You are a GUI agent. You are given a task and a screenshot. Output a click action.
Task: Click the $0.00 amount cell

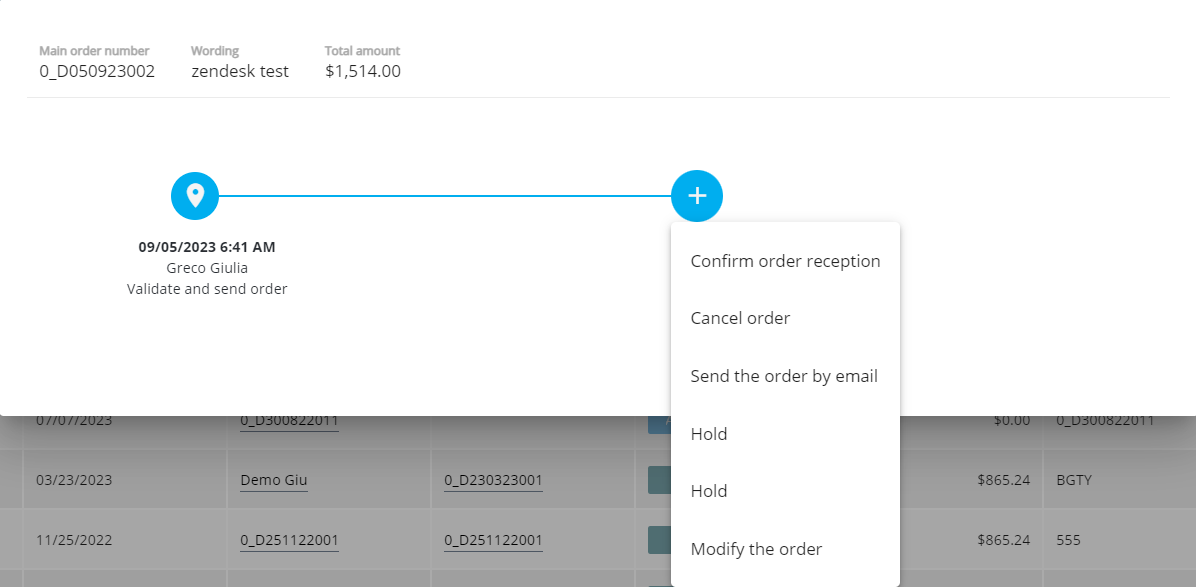(x=1011, y=421)
